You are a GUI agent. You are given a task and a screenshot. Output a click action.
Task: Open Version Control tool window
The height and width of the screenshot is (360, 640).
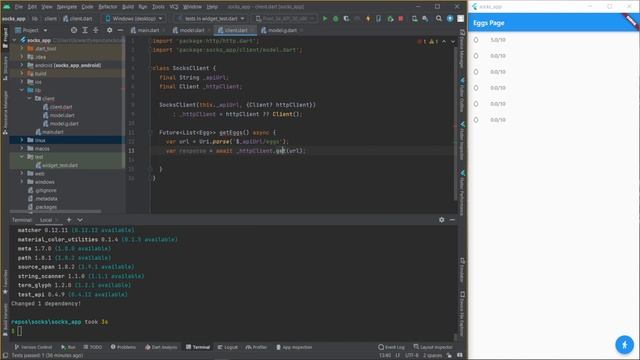pyautogui.click(x=33, y=347)
